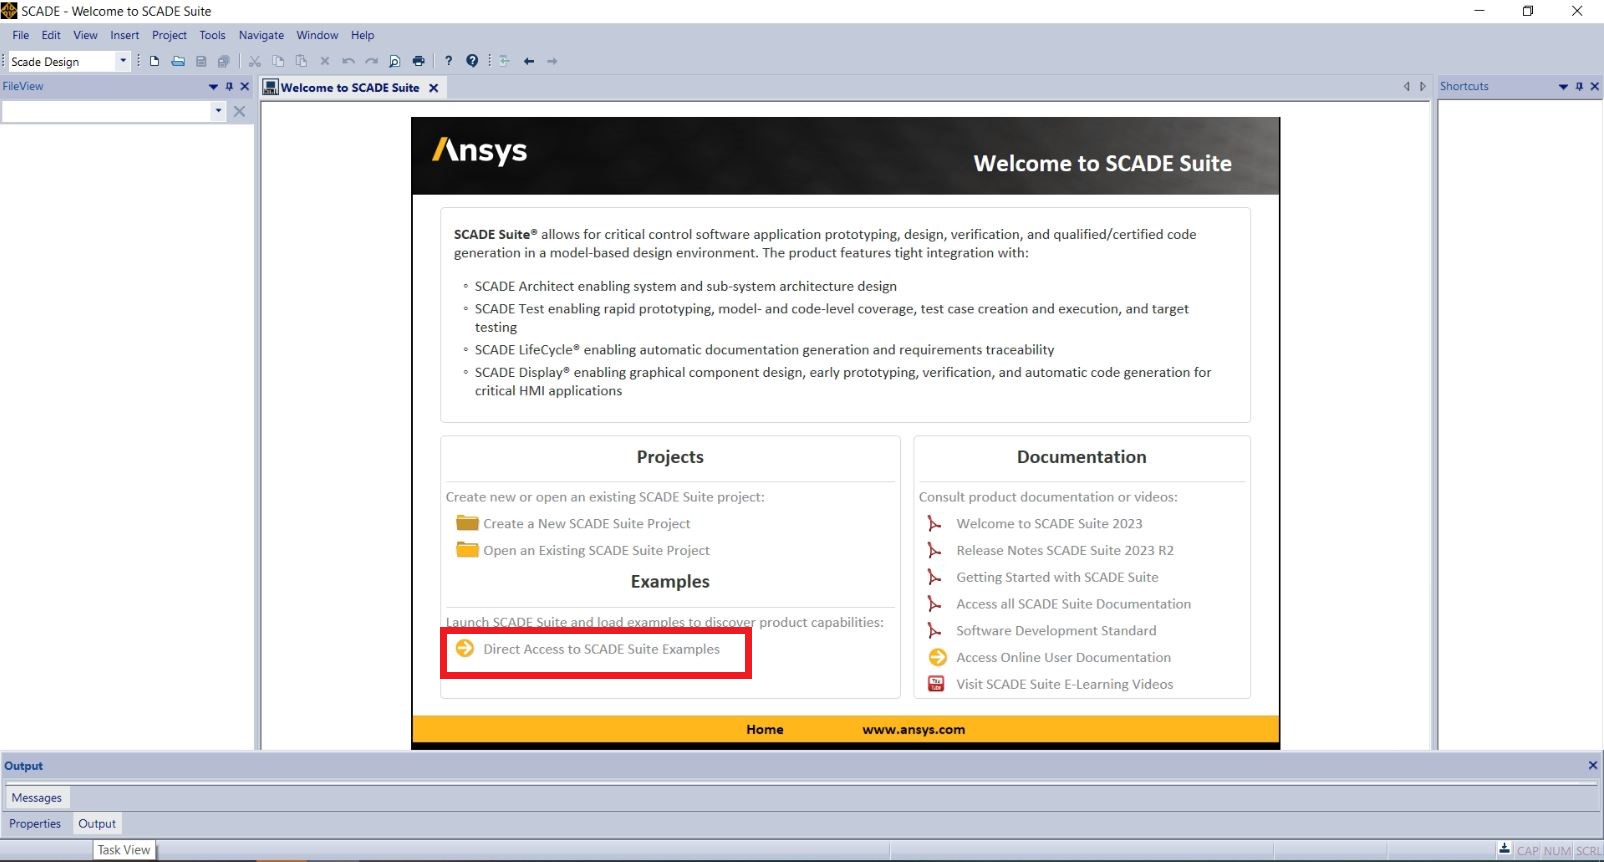Image resolution: width=1604 pixels, height=862 pixels.
Task: Open the Project menu
Action: 169,35
